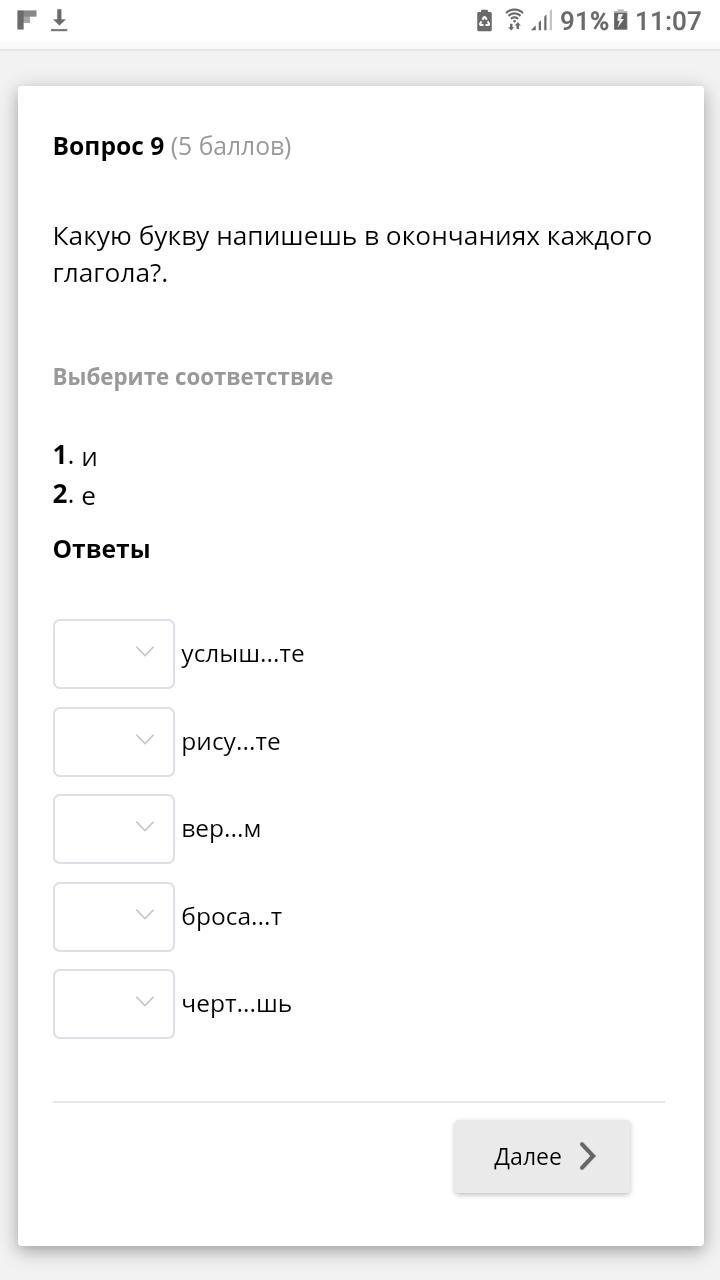Tap the Вопрос 9 heading

coord(108,146)
